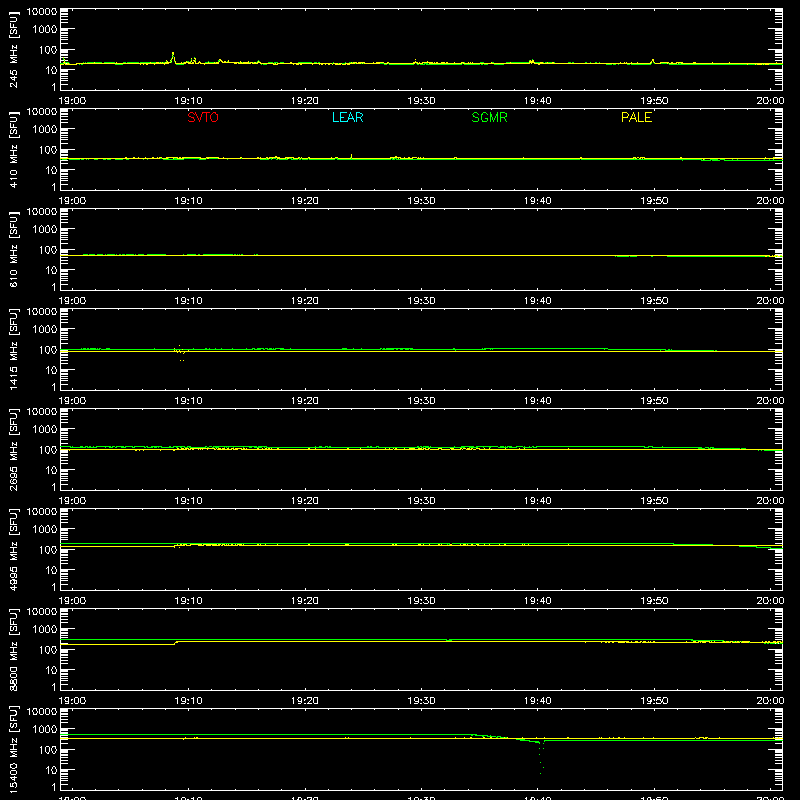800x800 pixels.
Task: Click the 100 y-axis value of 610 MHz plot
Action: pos(48,249)
